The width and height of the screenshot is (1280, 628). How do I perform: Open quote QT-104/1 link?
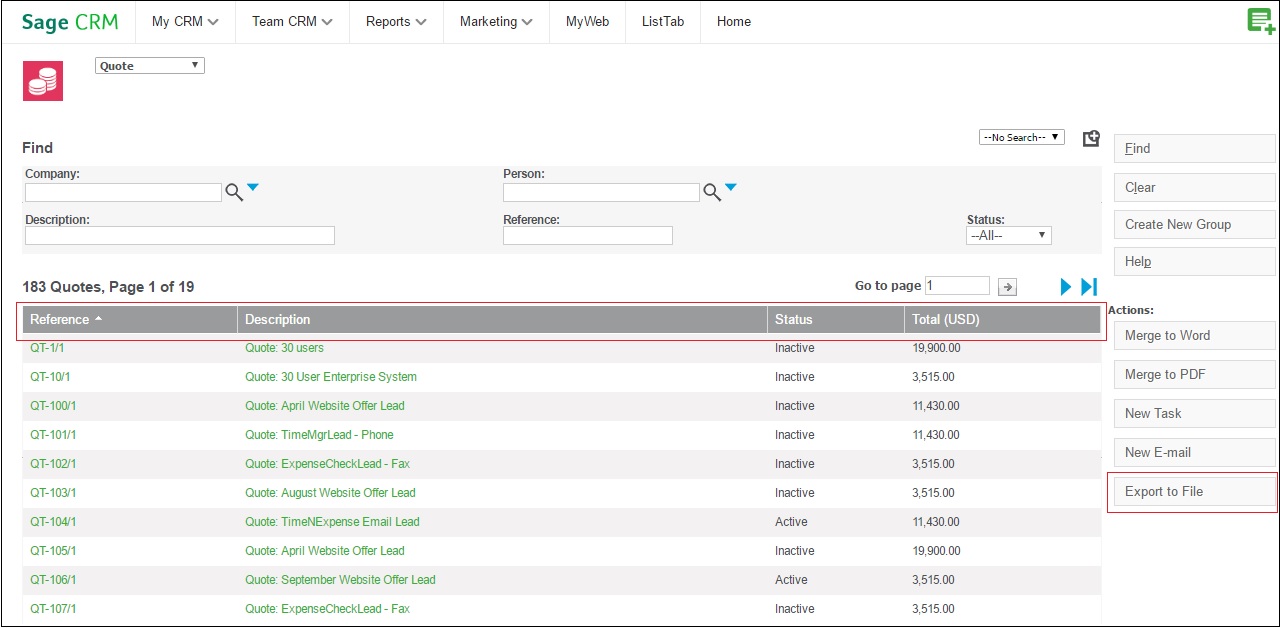[x=53, y=522]
